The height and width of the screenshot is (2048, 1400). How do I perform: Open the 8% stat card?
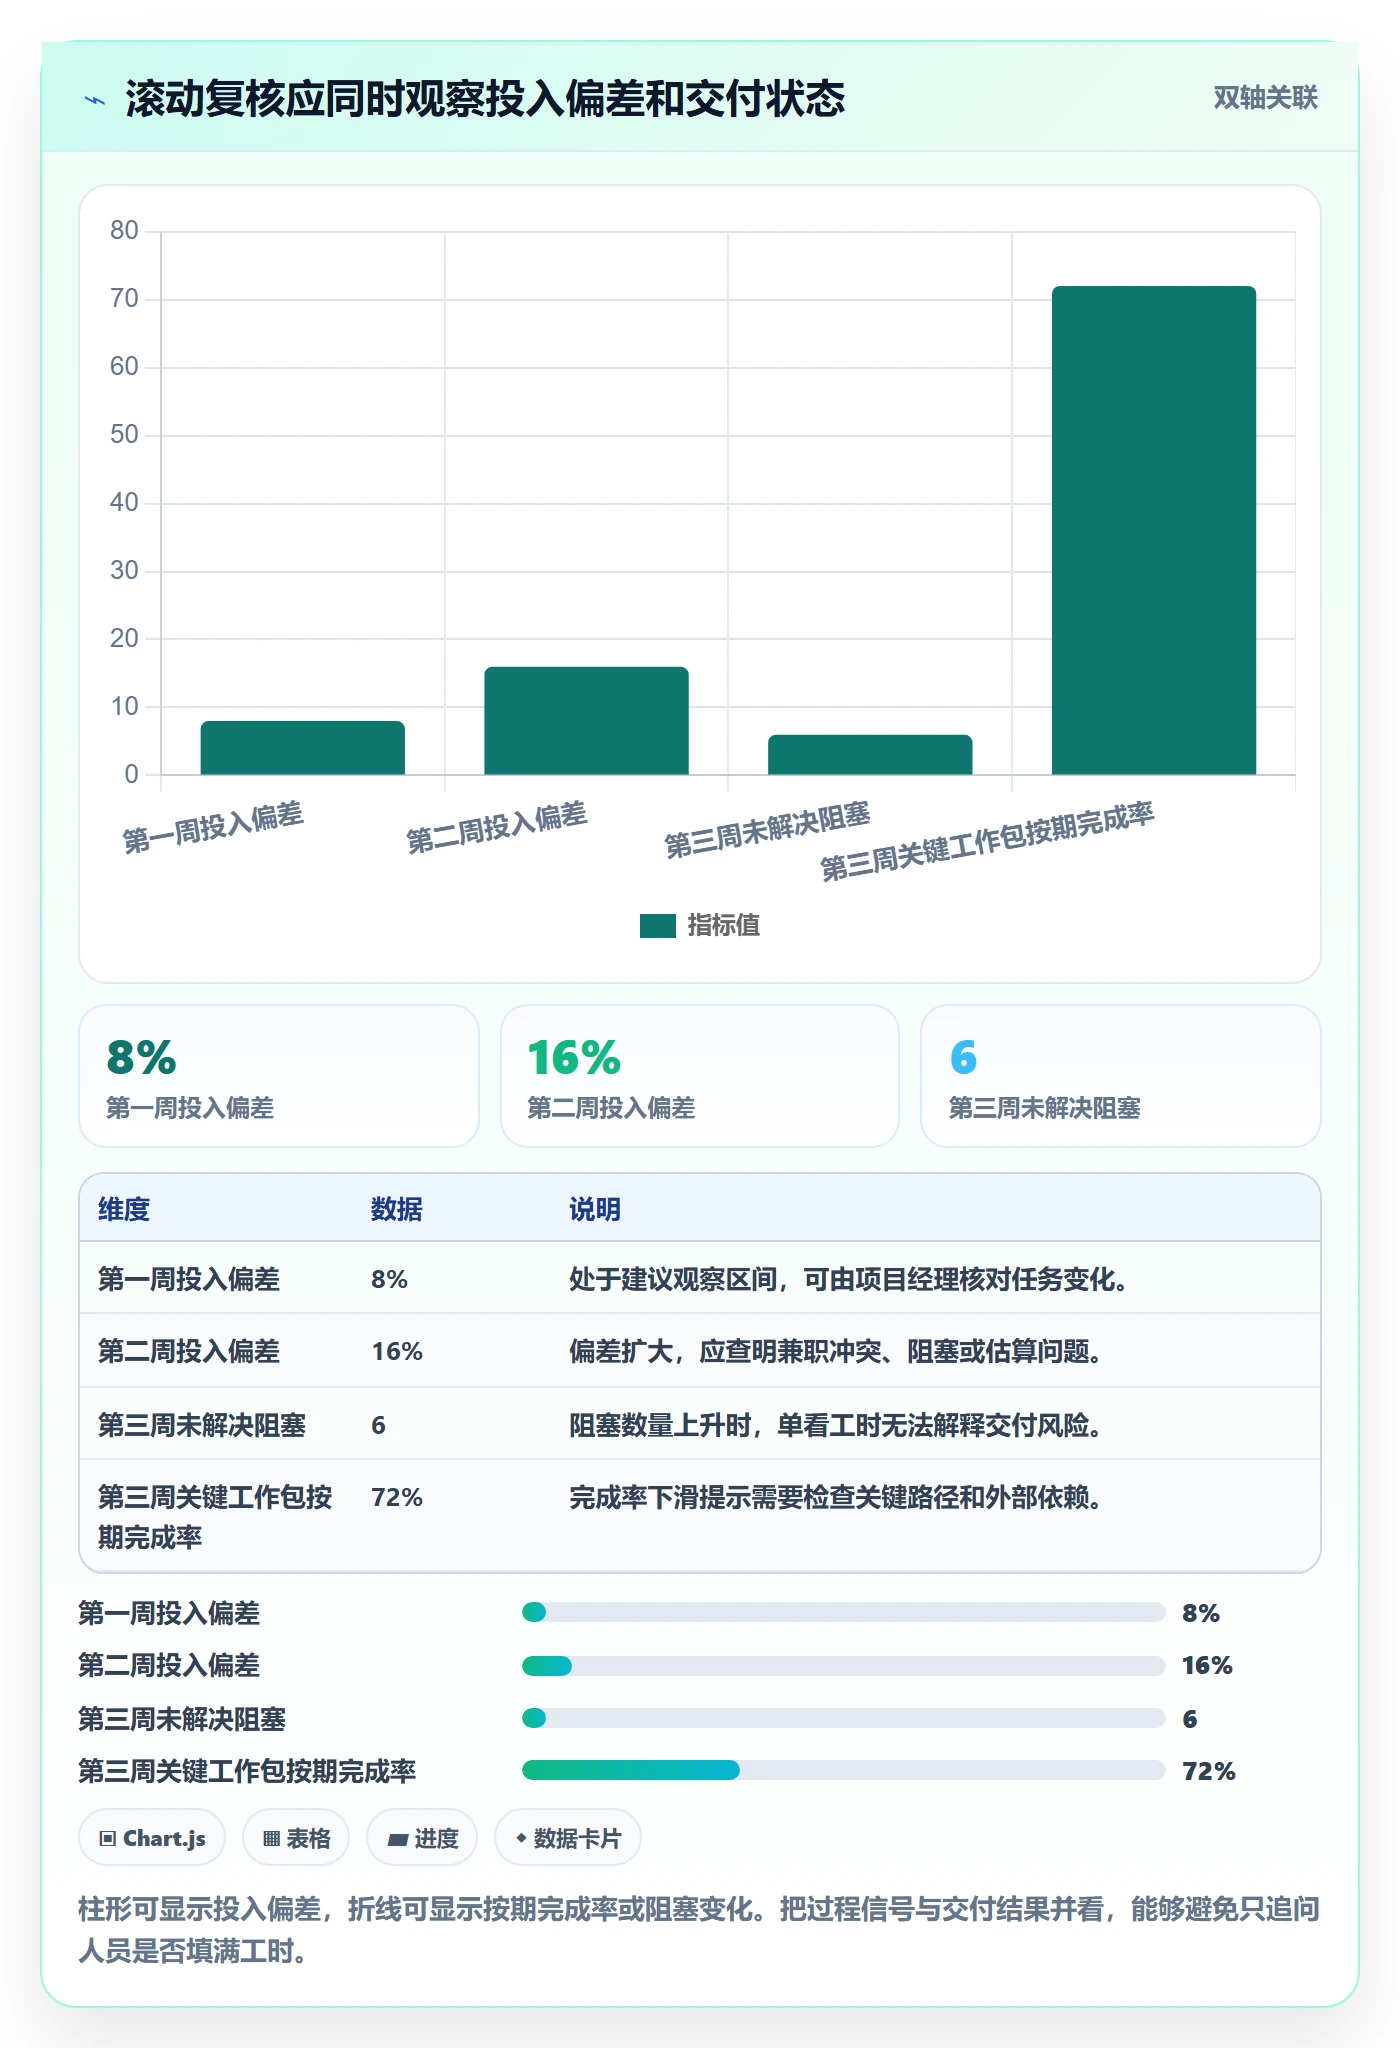279,1076
